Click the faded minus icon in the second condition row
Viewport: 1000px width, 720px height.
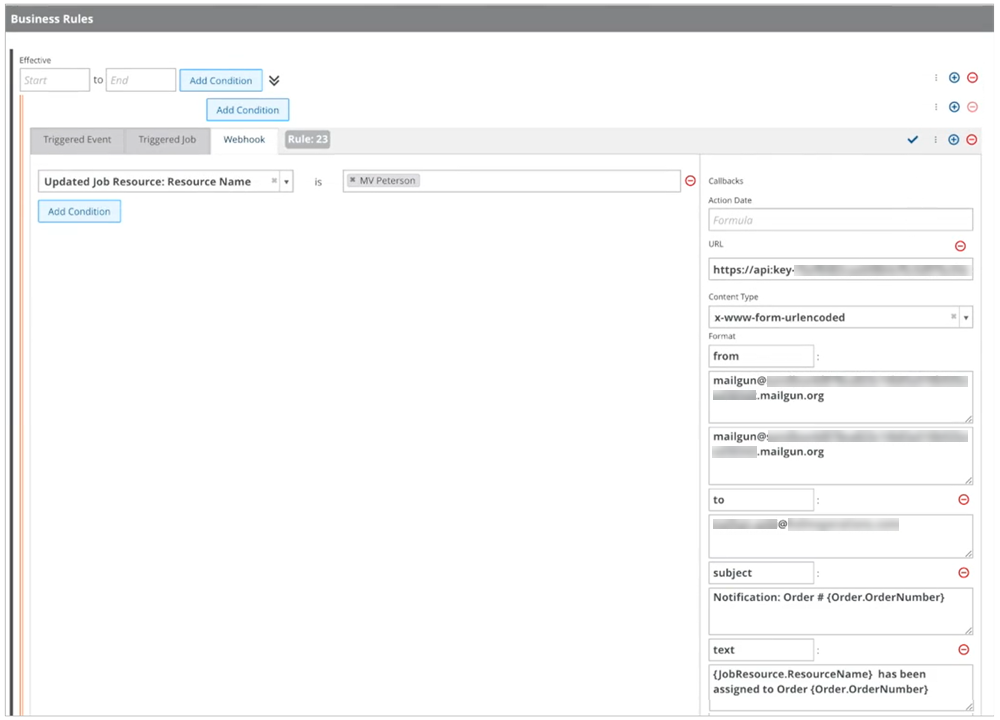[x=973, y=107]
